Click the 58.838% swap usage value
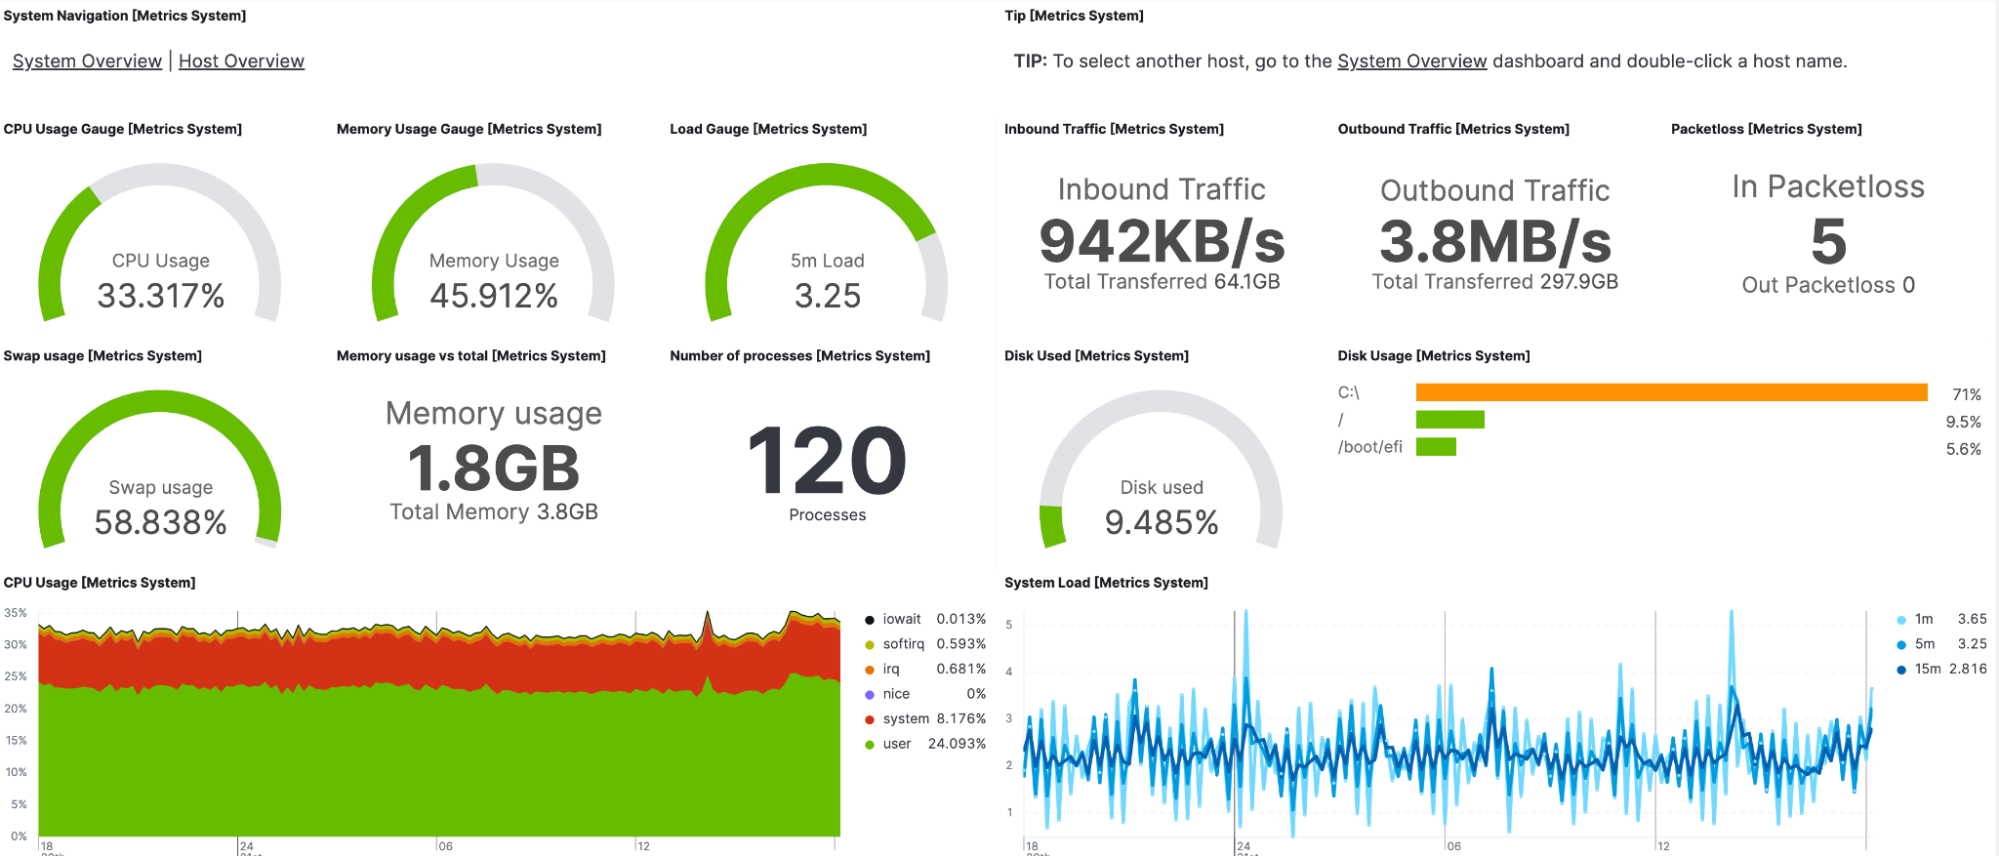The image size is (1999, 857). pos(161,522)
